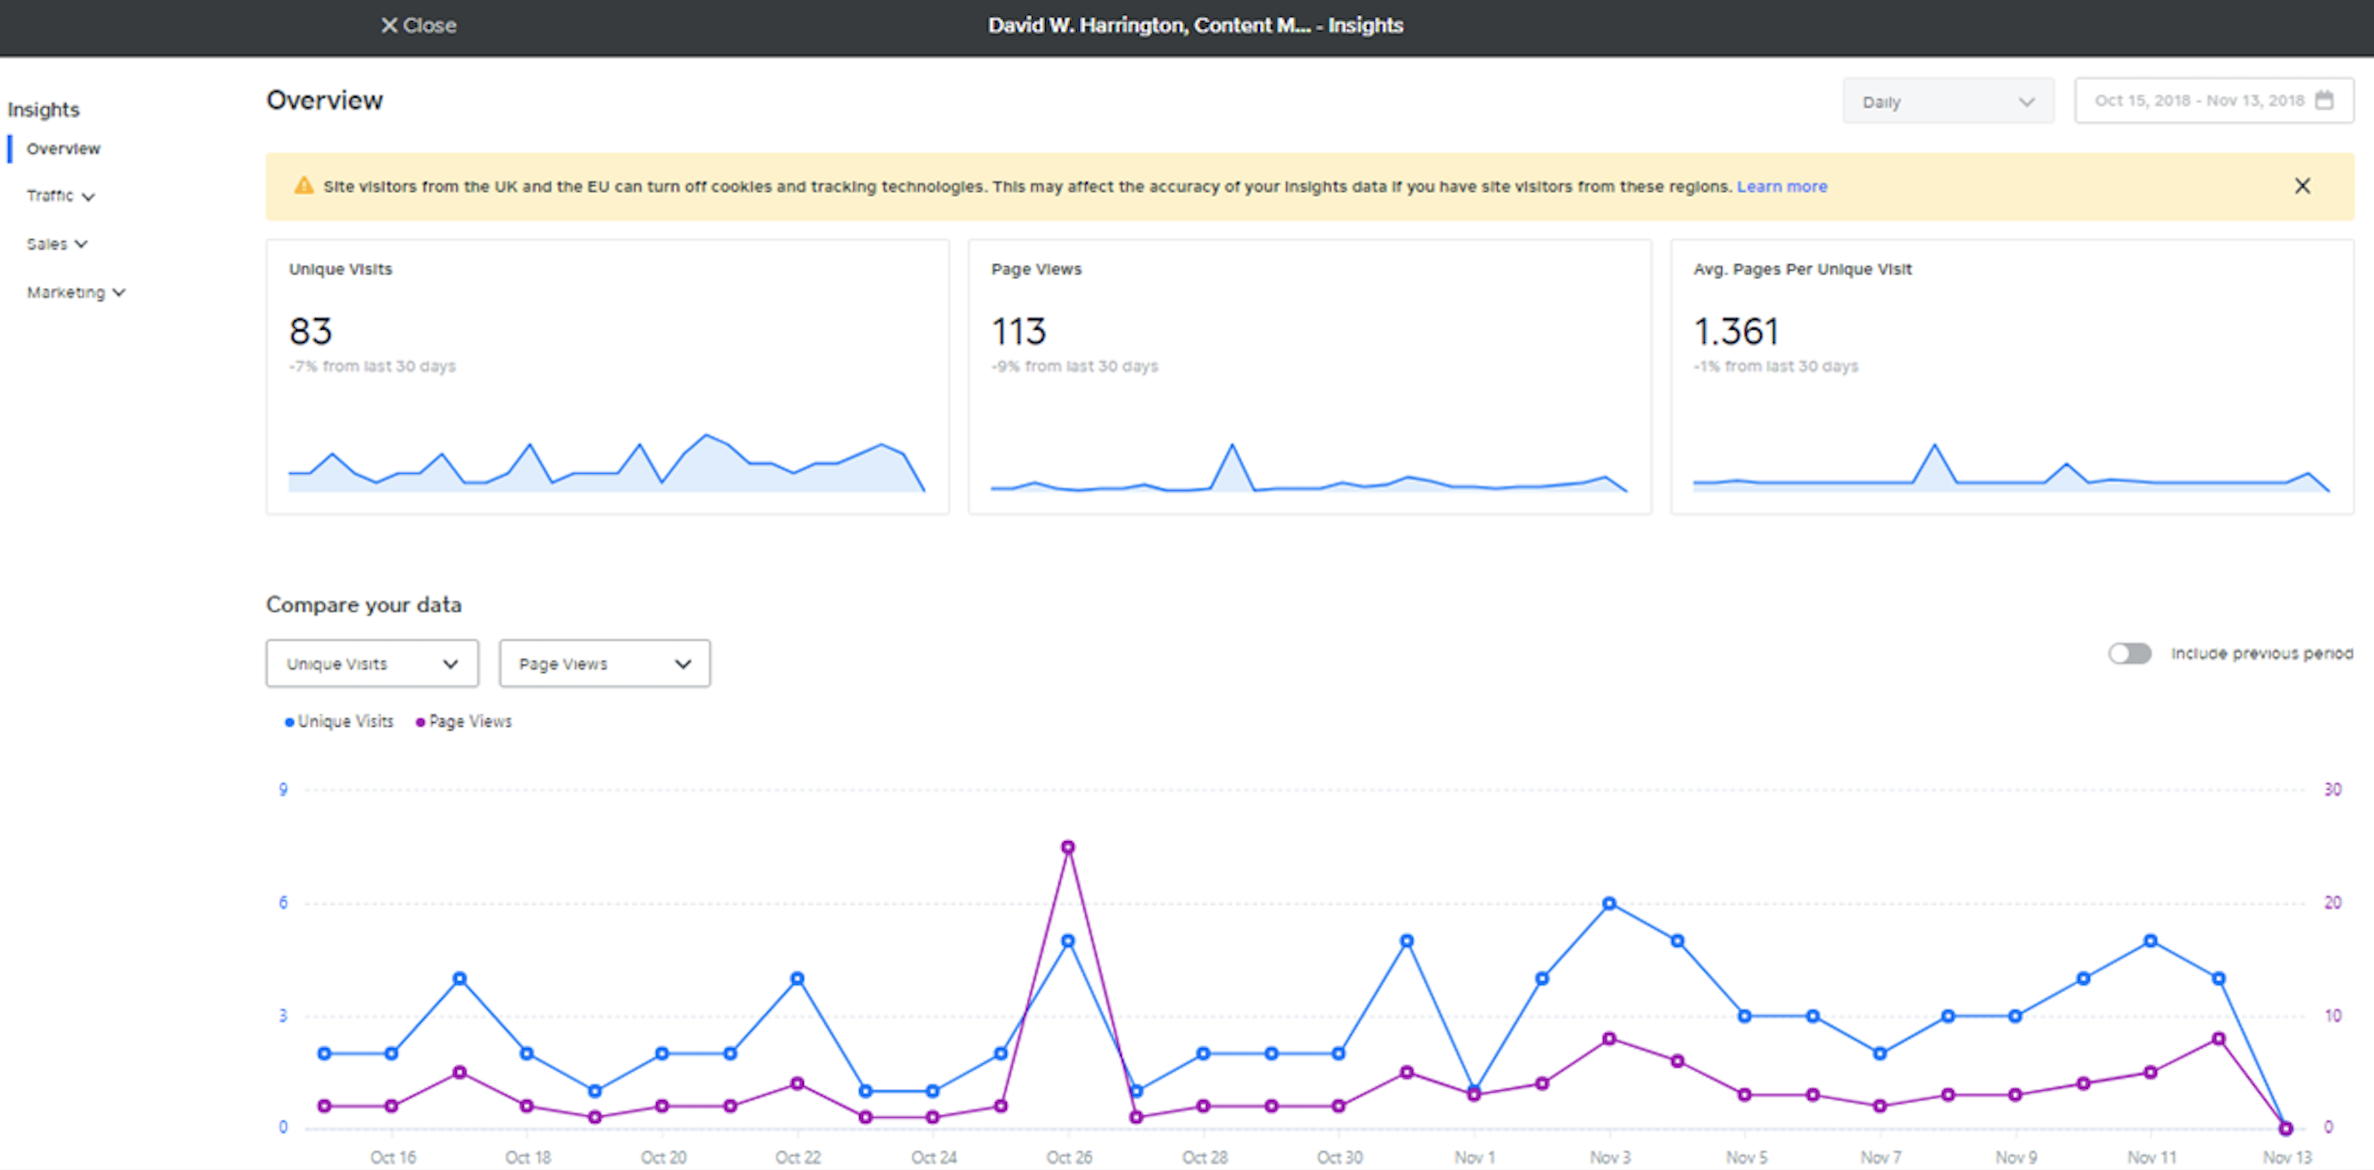Toggle Include previous period switch

(x=2129, y=653)
